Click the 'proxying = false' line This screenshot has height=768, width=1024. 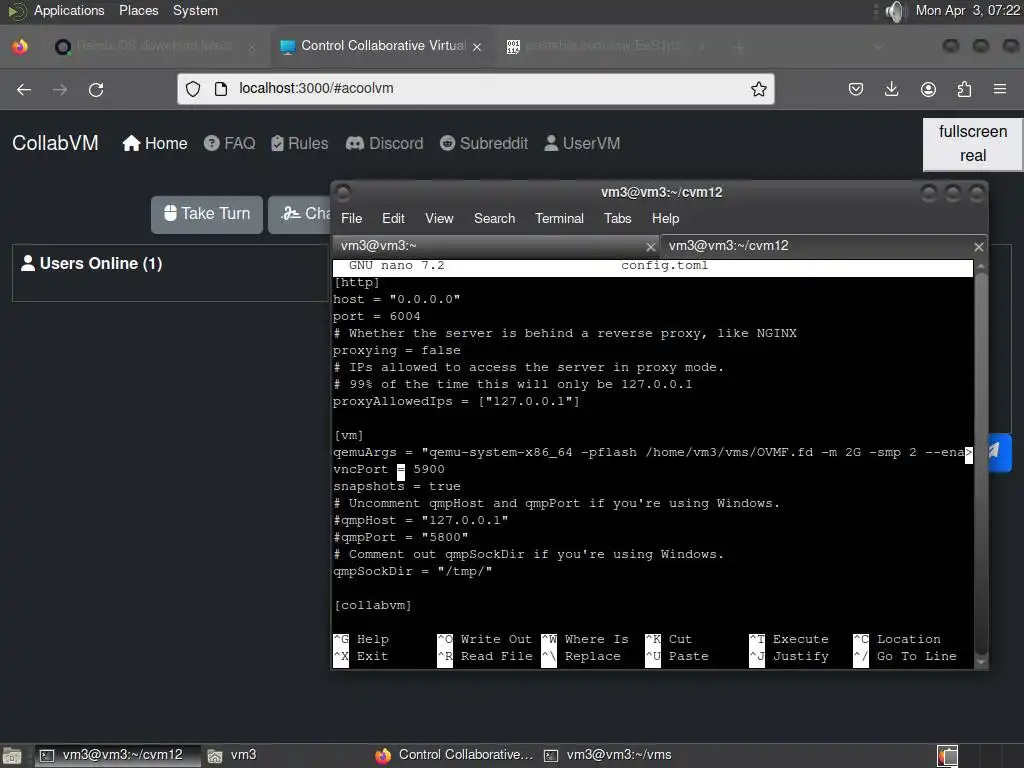coord(396,351)
